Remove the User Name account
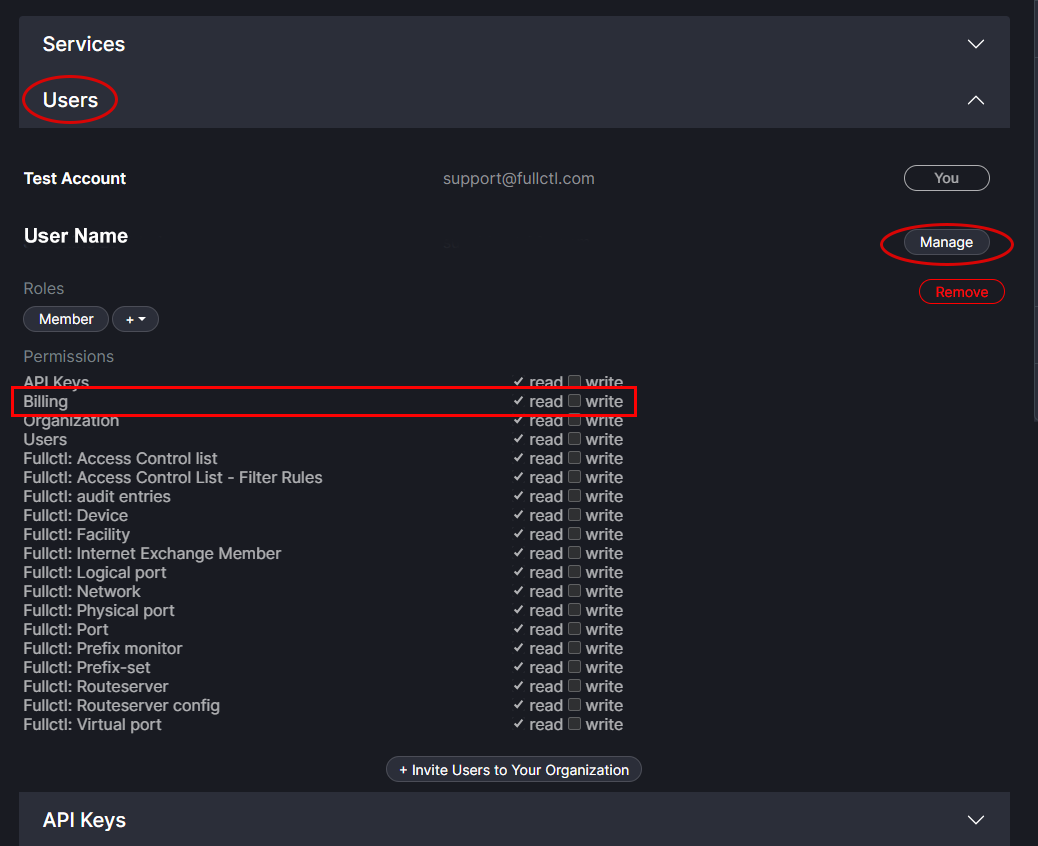This screenshot has width=1038, height=846. coord(961,292)
